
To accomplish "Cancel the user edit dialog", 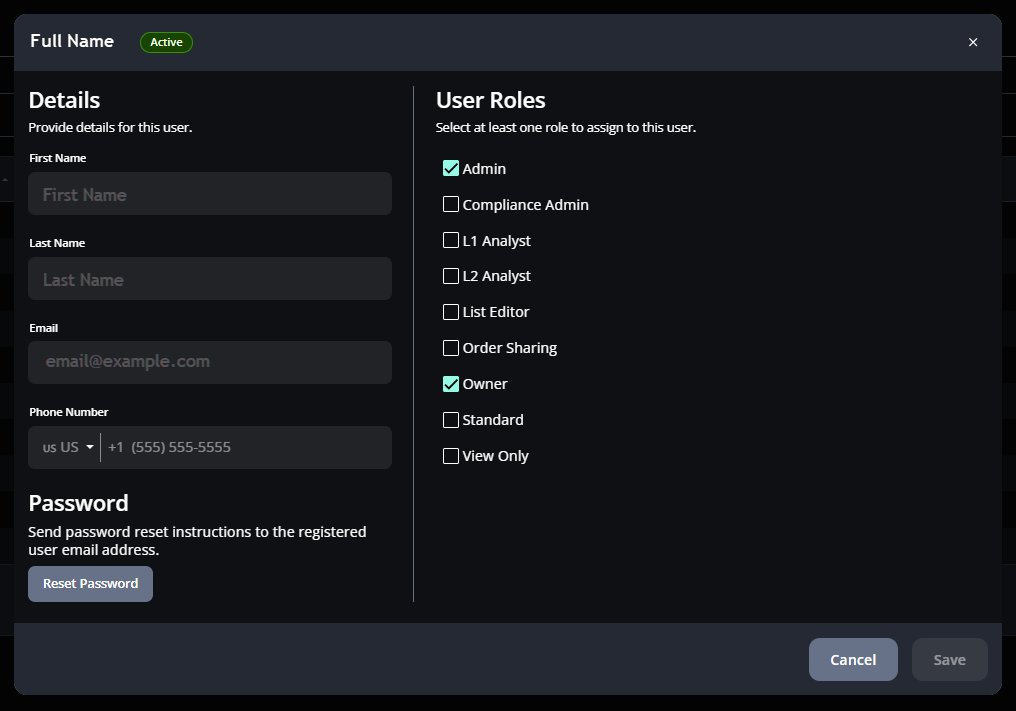I will pos(853,660).
